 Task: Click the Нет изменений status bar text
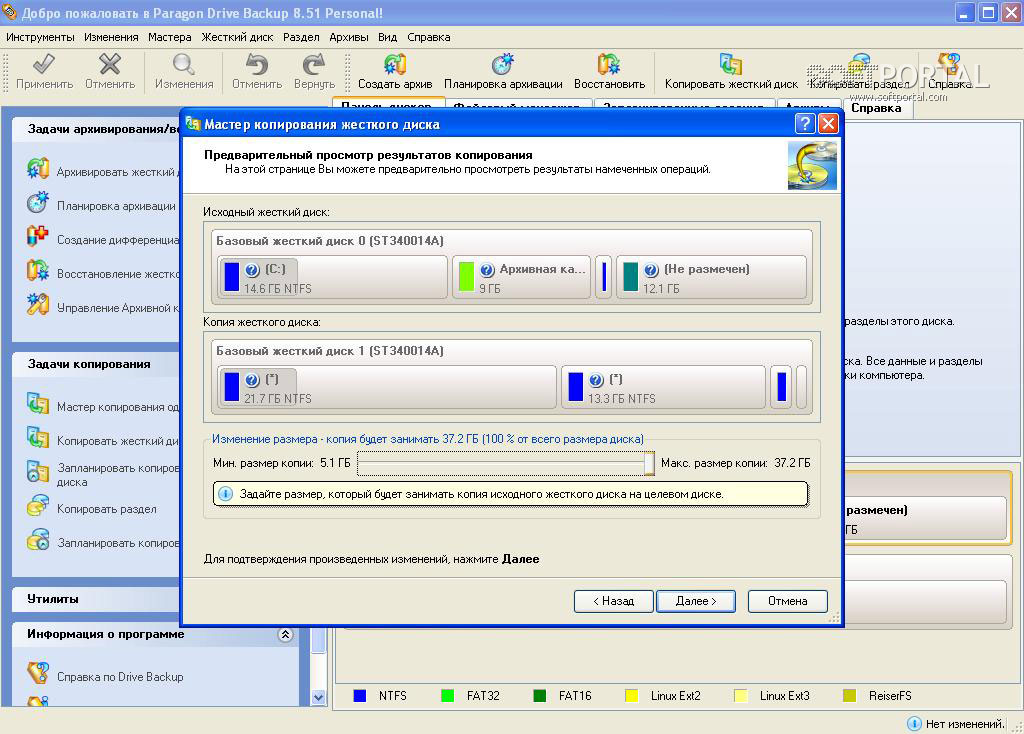coord(965,724)
